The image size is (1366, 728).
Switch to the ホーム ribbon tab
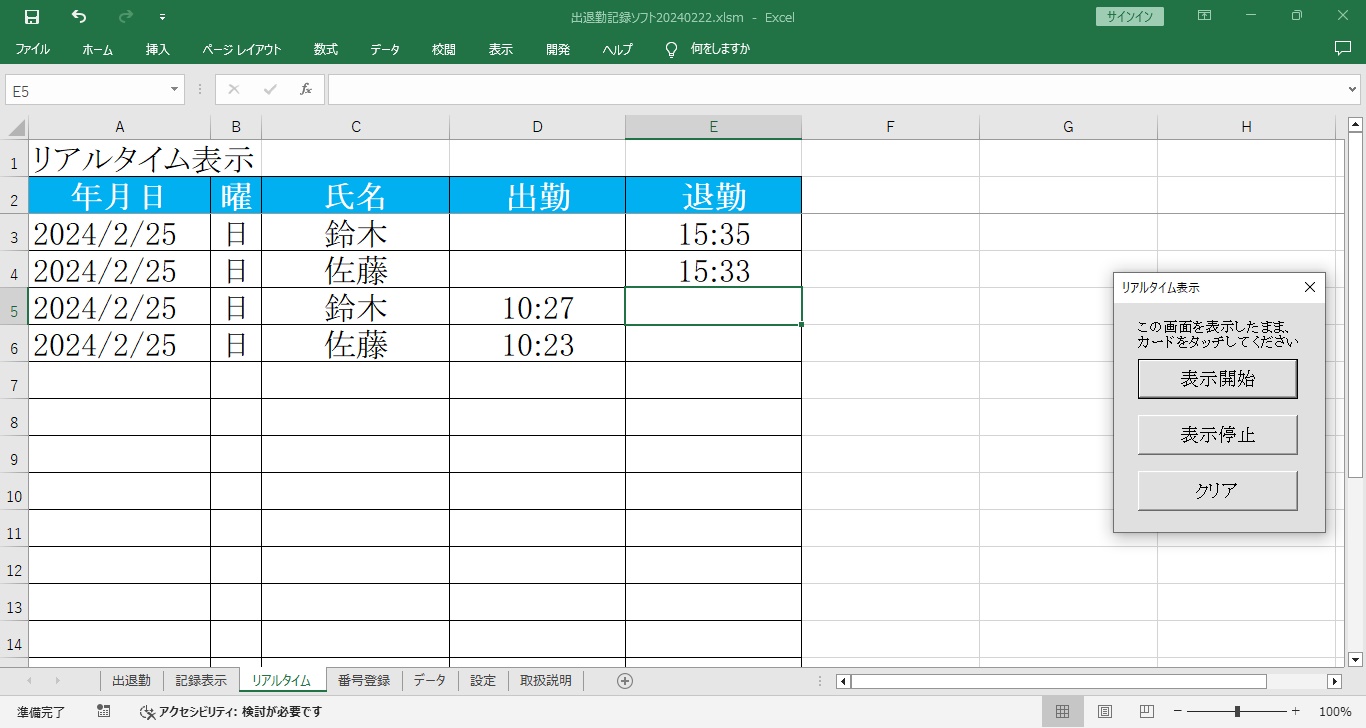pos(97,49)
